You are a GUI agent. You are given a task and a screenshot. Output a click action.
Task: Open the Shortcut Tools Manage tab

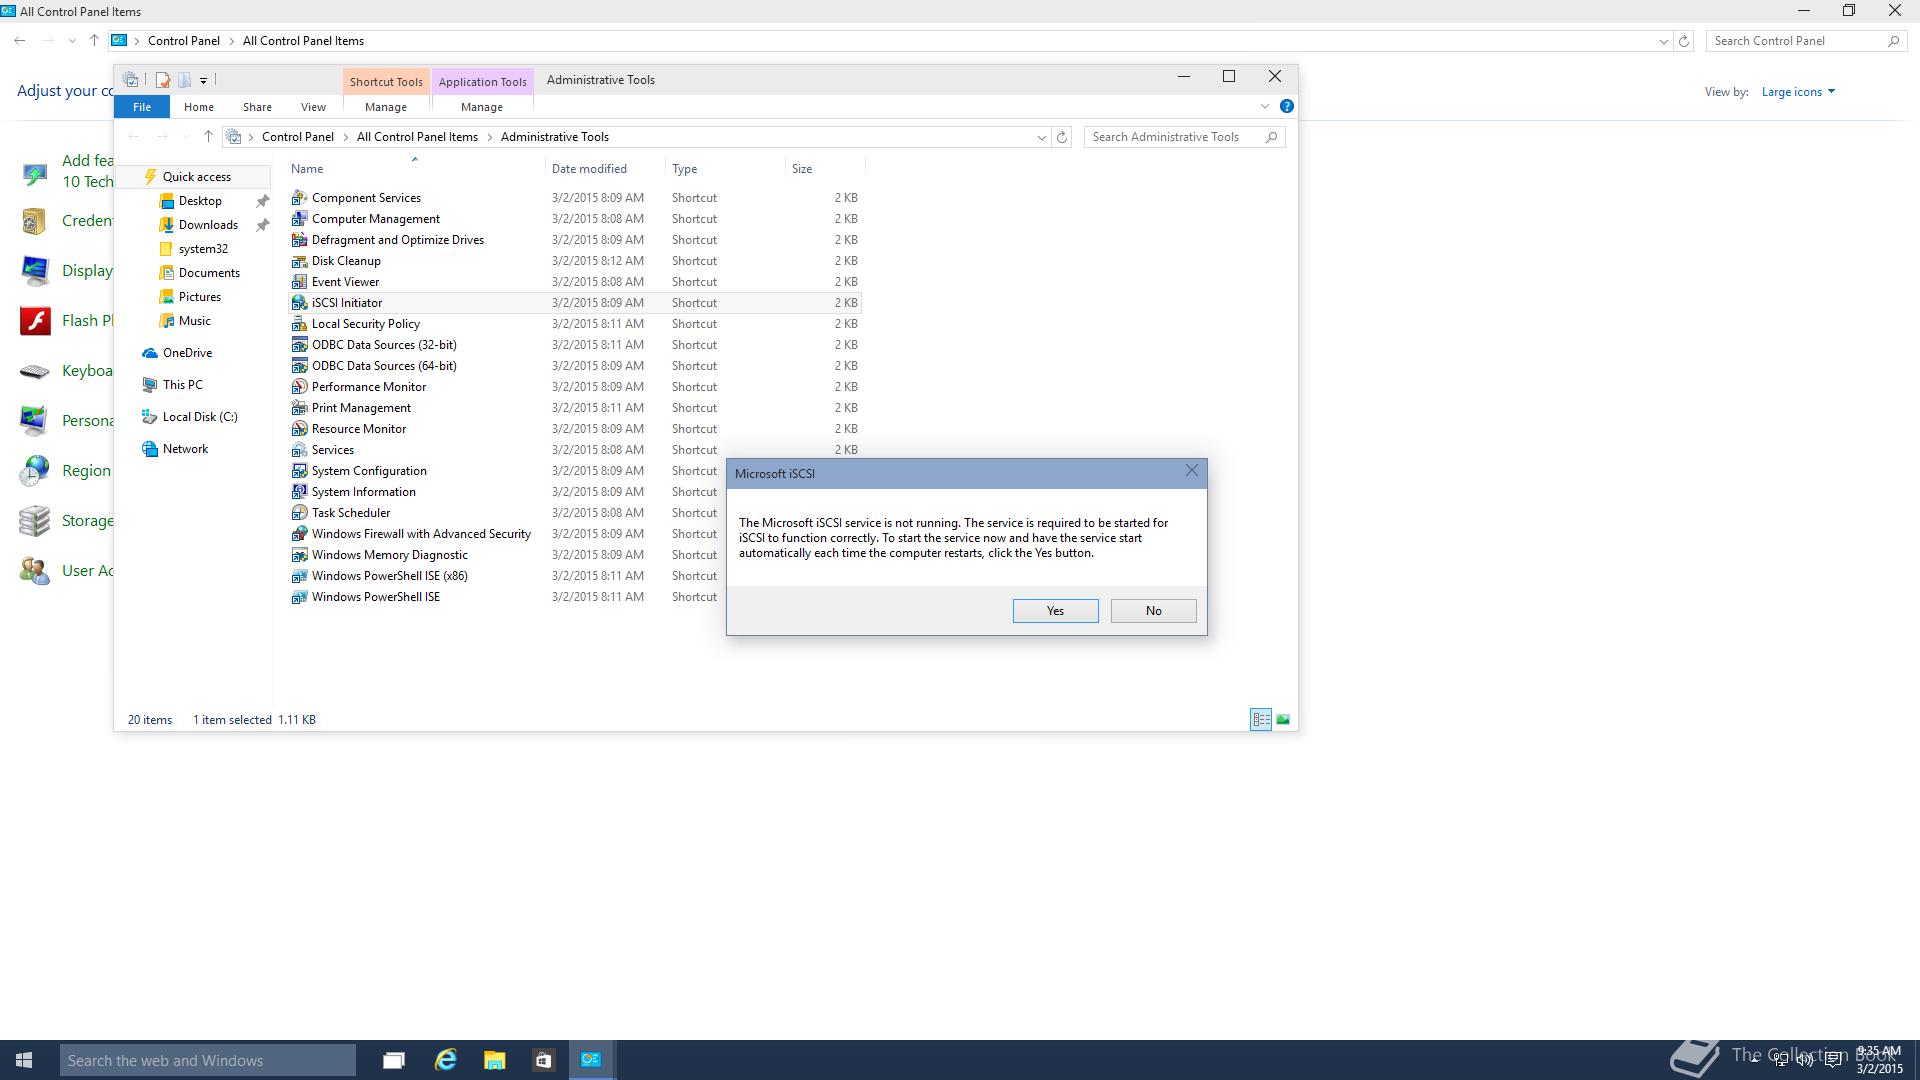[386, 107]
